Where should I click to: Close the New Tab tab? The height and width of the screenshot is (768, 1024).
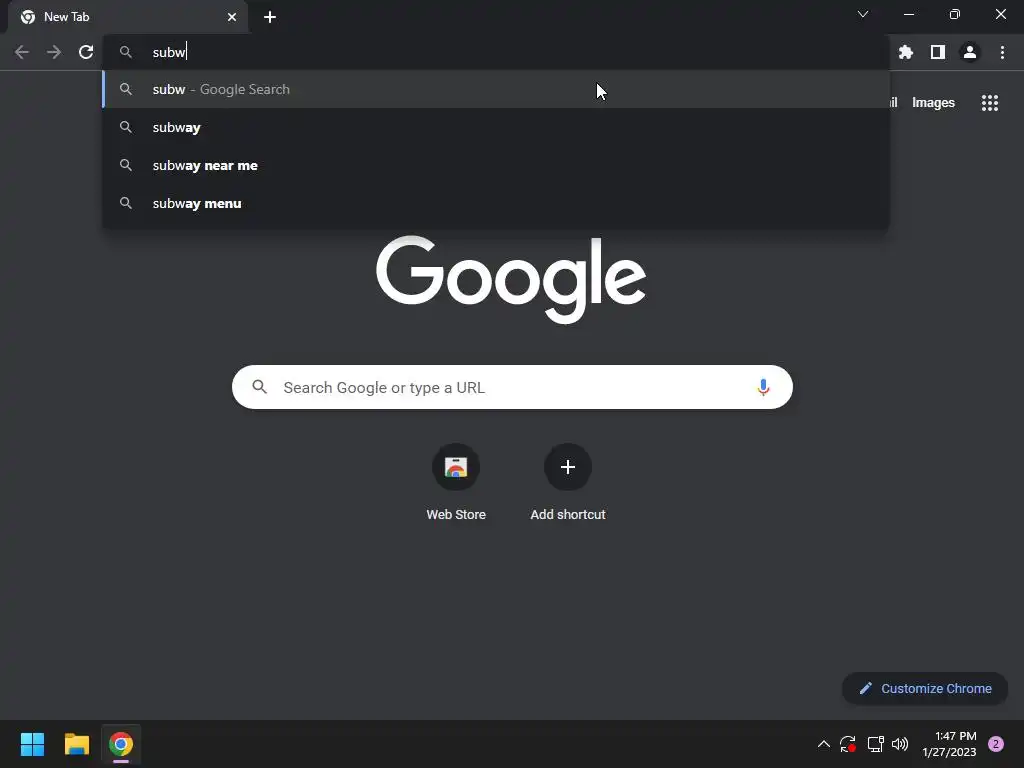click(x=232, y=17)
